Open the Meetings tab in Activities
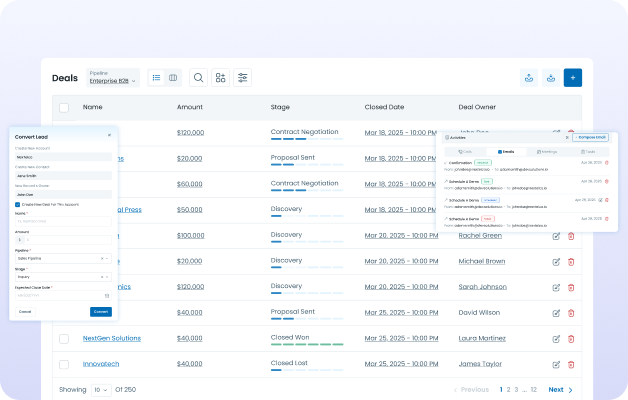The width and height of the screenshot is (628, 400). click(548, 151)
